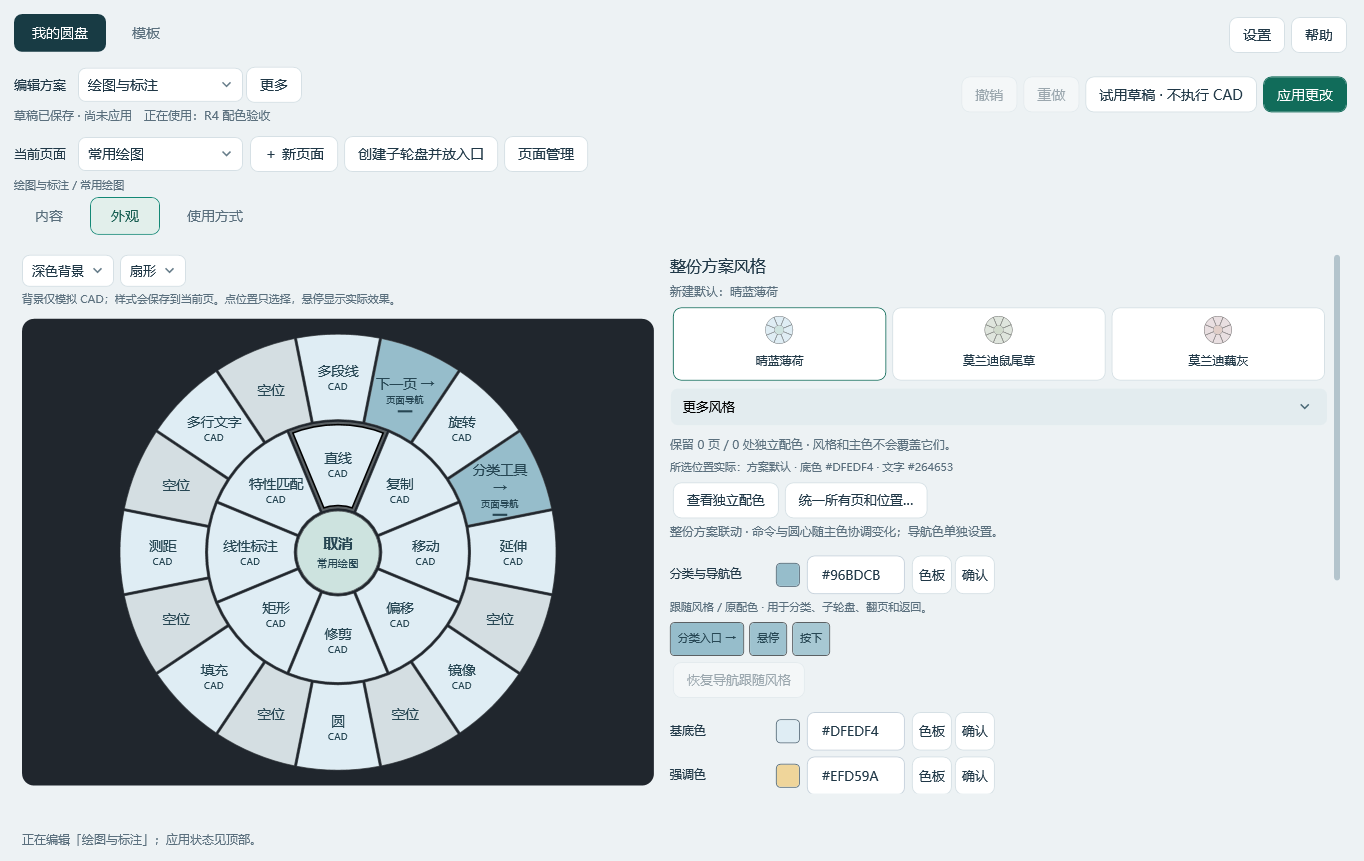Screen dimensions: 1364x861
Task: Open the 编辑方案 dropdown 绘图与标注
Action: [160, 85]
